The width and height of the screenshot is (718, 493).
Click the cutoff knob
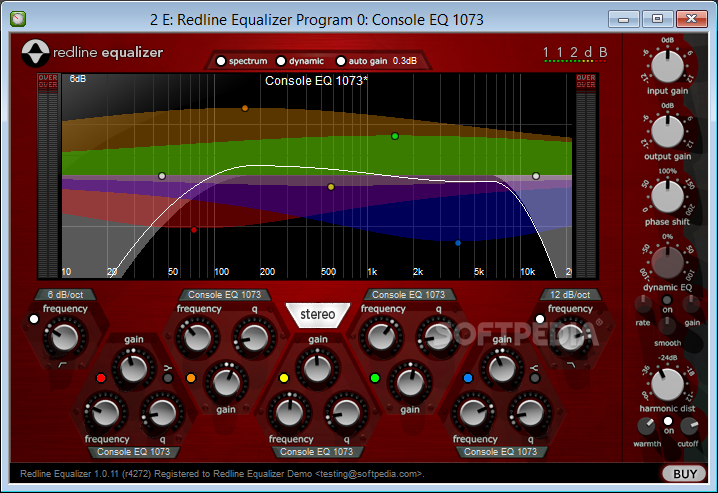(x=689, y=427)
